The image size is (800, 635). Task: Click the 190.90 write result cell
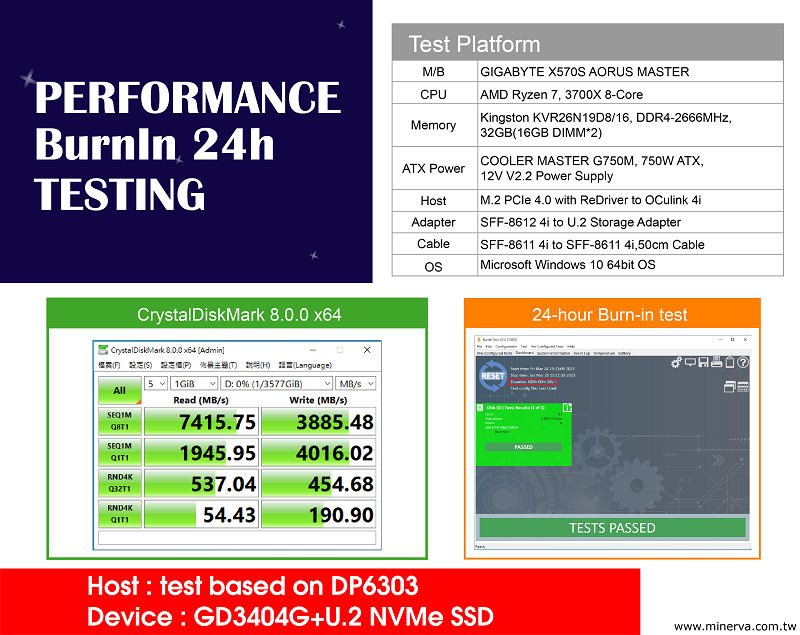coord(318,514)
